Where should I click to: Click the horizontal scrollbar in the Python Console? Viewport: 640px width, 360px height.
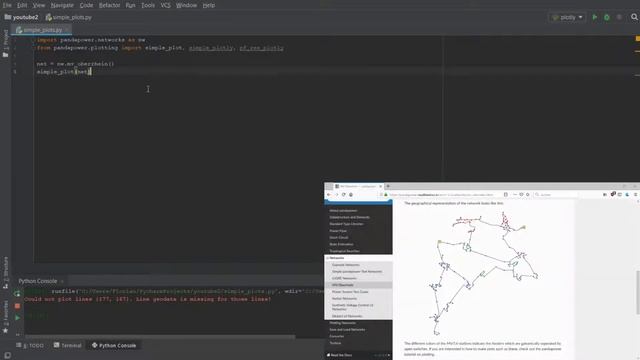pos(160,337)
